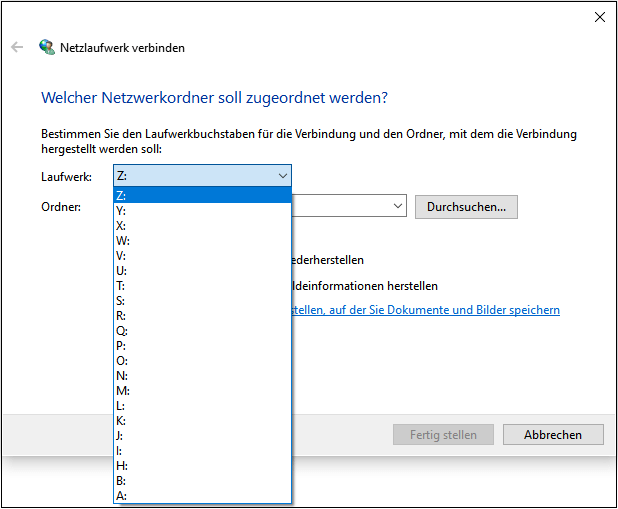Screen dimensions: 618x509
Task: Select drive letter W:
Action: pyautogui.click(x=203, y=241)
